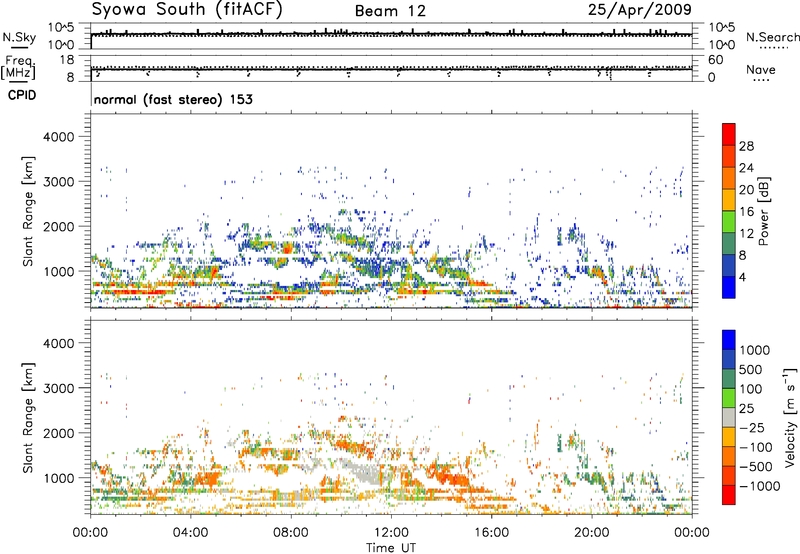Click the '08:00' time axis tick label
800x554 pixels.
tap(291, 533)
